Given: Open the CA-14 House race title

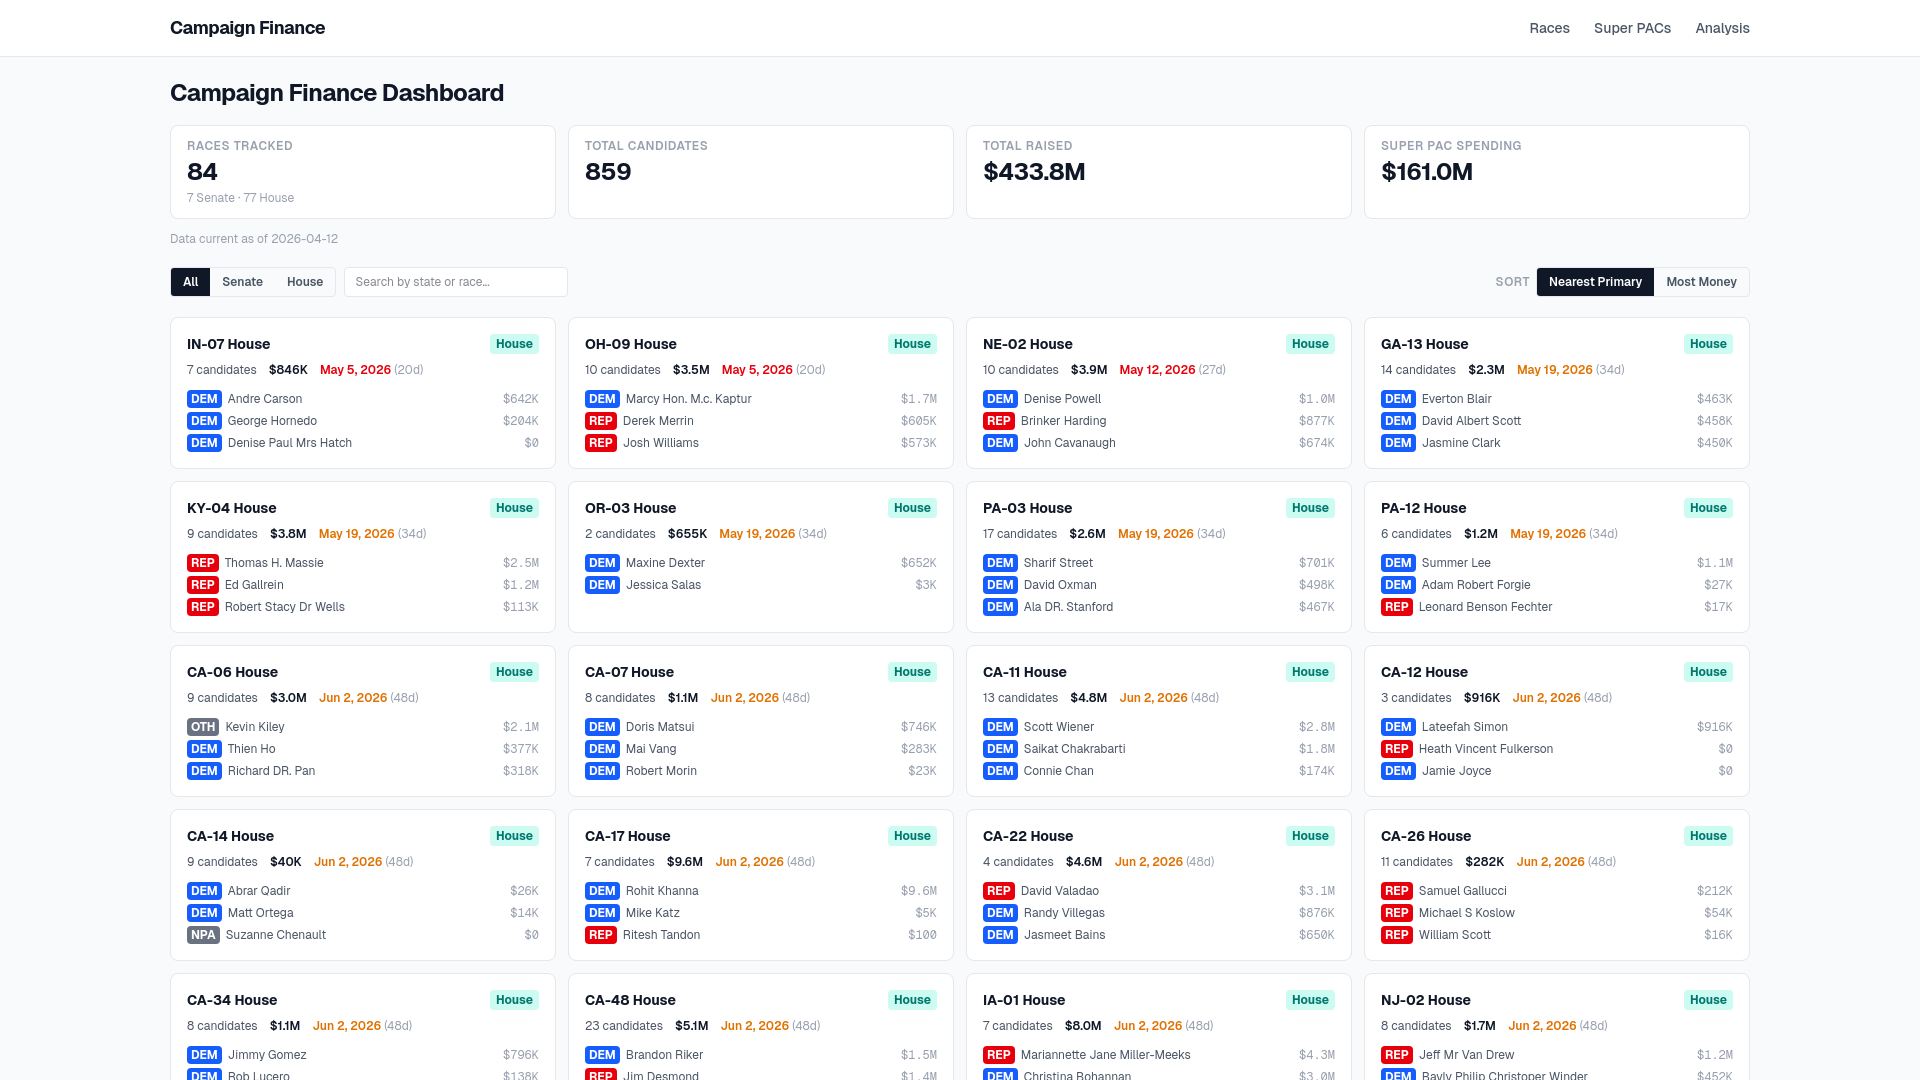Looking at the screenshot, I should (x=230, y=836).
